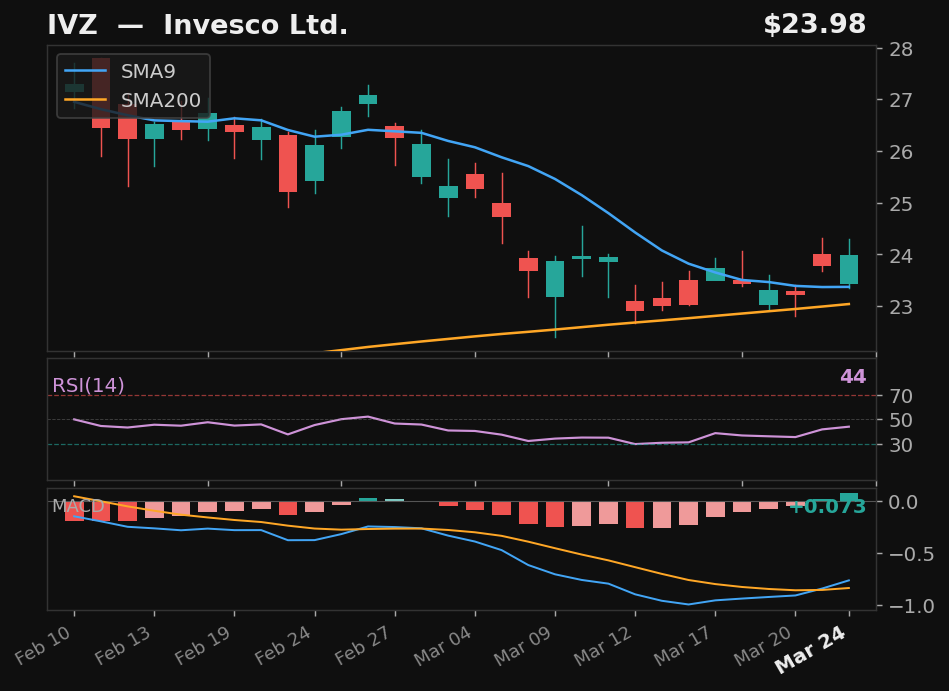
Task: Click the legend box containing moving averages
Action: 131,85
